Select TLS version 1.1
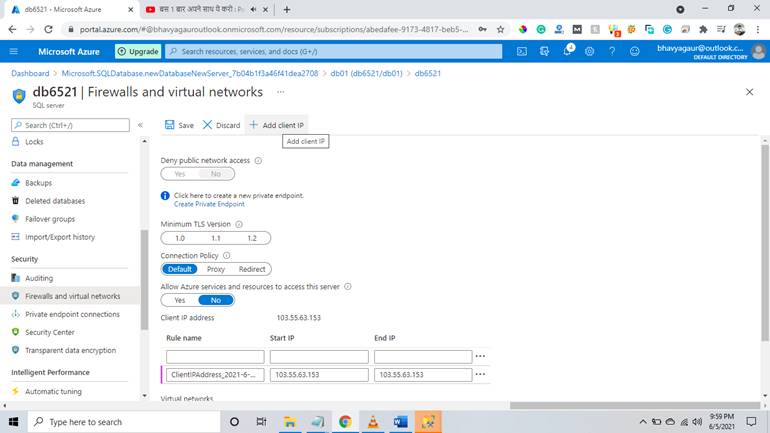Screen dimensions: 770x433 click(x=216, y=238)
